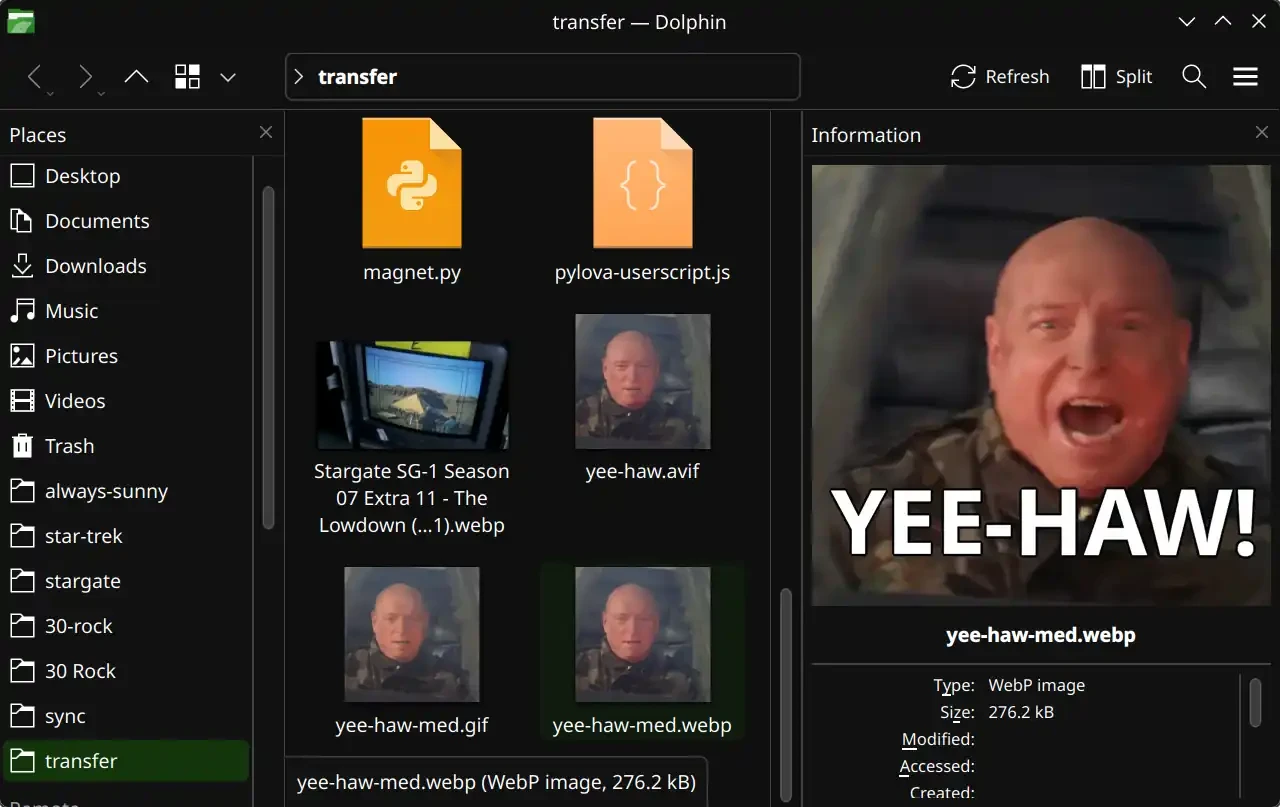Open the search tool
The image size is (1280, 807).
pos(1194,77)
